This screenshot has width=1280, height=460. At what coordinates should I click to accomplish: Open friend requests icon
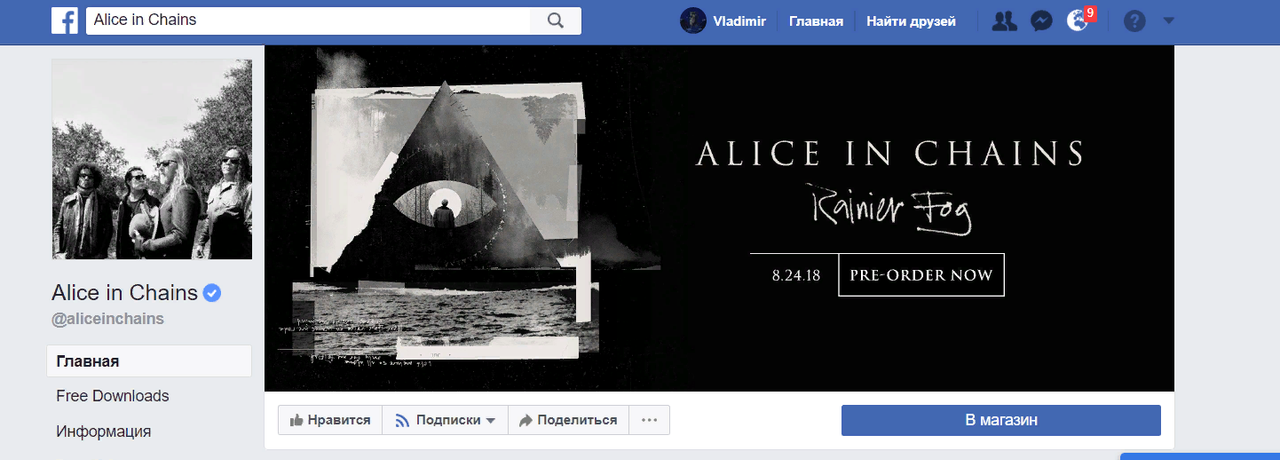(x=1004, y=21)
